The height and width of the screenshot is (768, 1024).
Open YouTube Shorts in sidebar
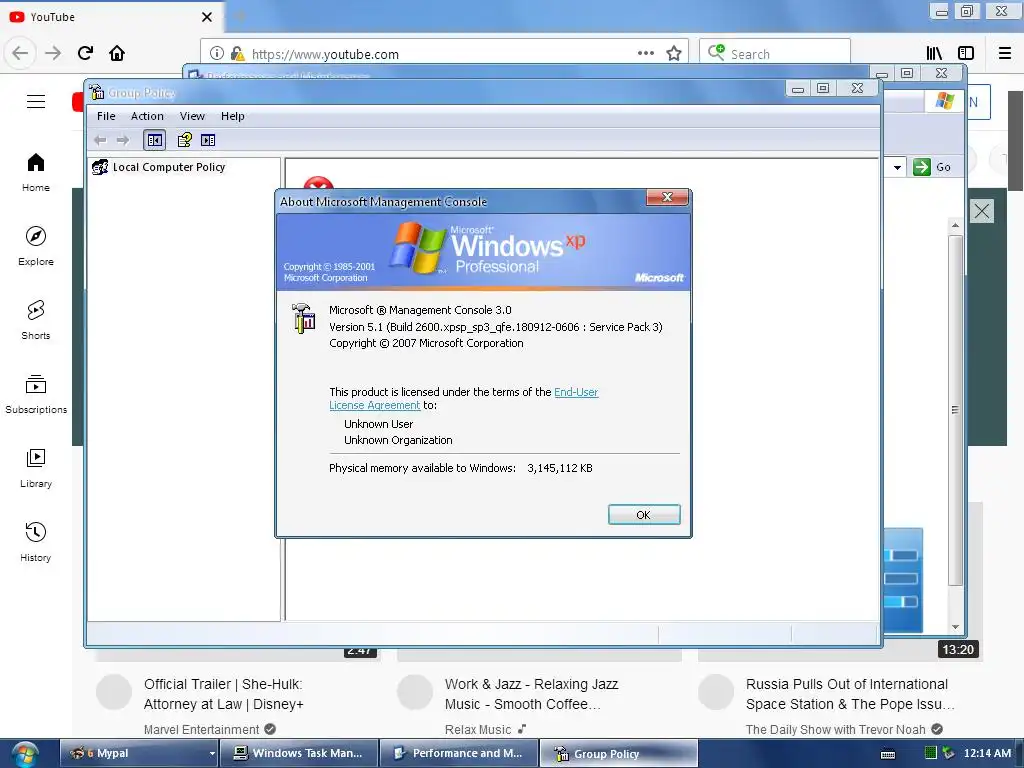36,320
